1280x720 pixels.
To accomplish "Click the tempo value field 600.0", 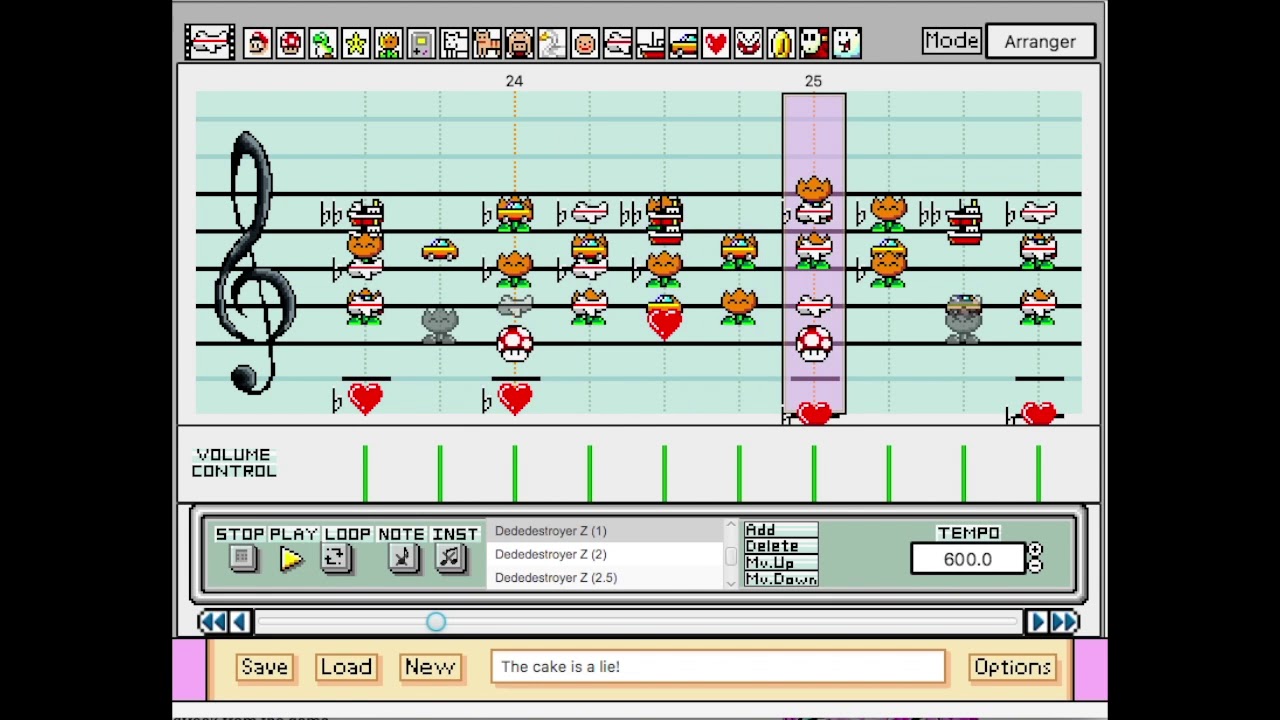I will point(967,559).
